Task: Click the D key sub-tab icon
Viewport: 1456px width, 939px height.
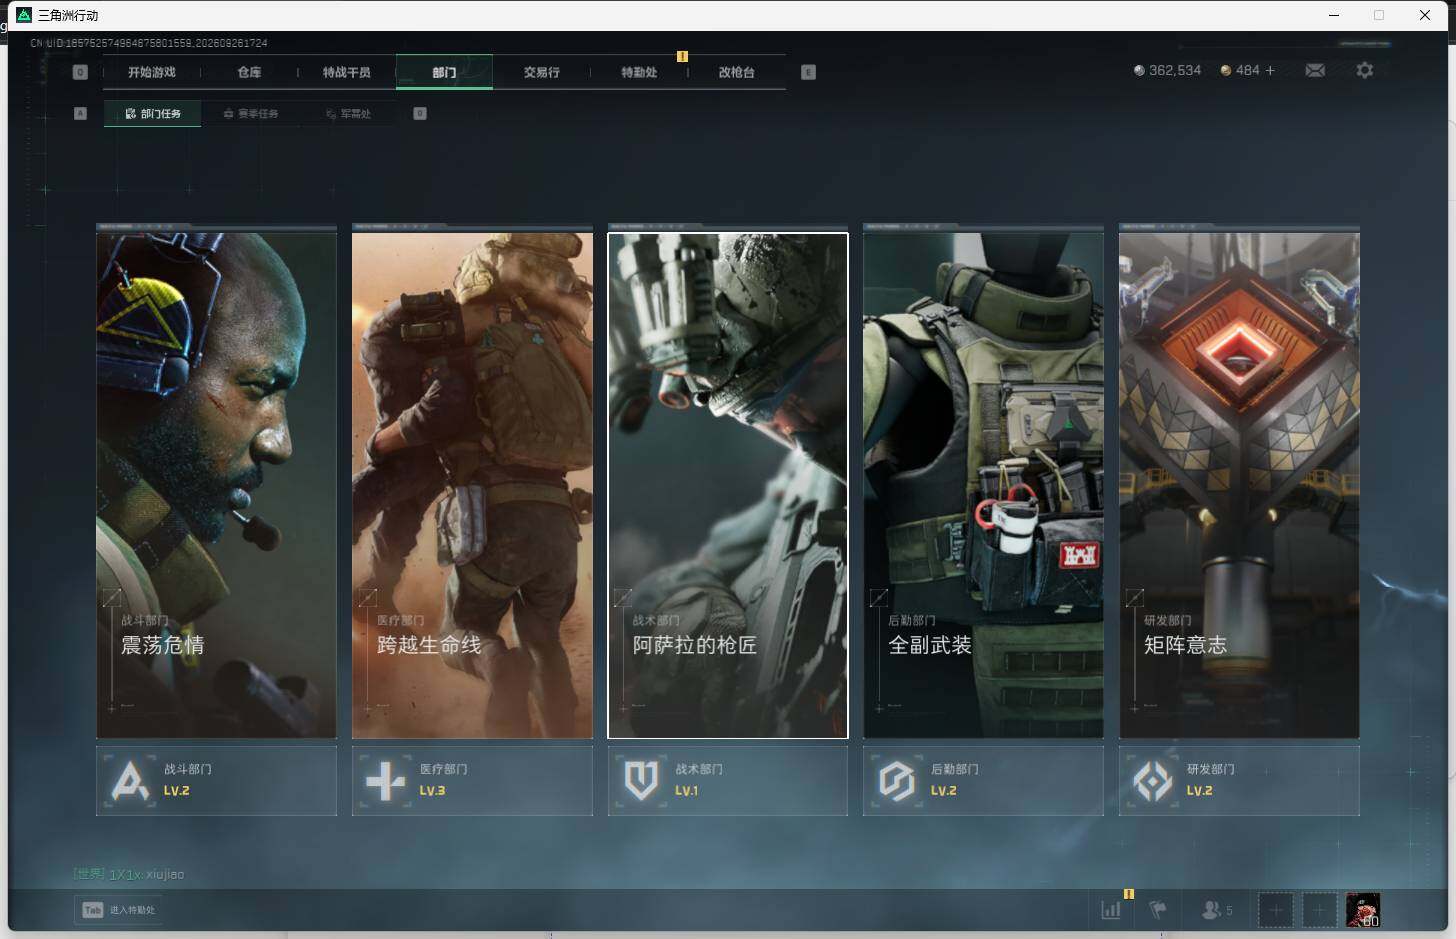Action: pyautogui.click(x=420, y=113)
